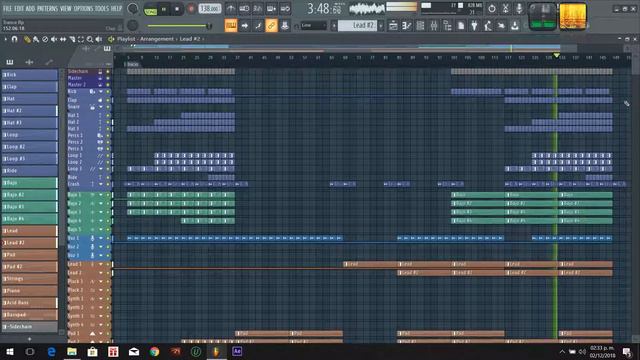Open the PATTERNS menu

tap(48, 9)
